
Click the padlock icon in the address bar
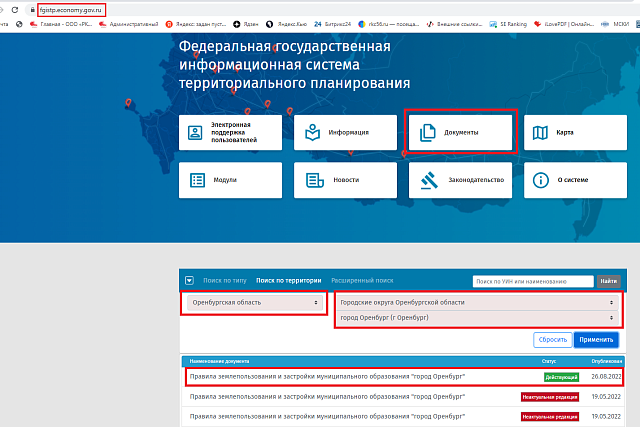(x=32, y=10)
